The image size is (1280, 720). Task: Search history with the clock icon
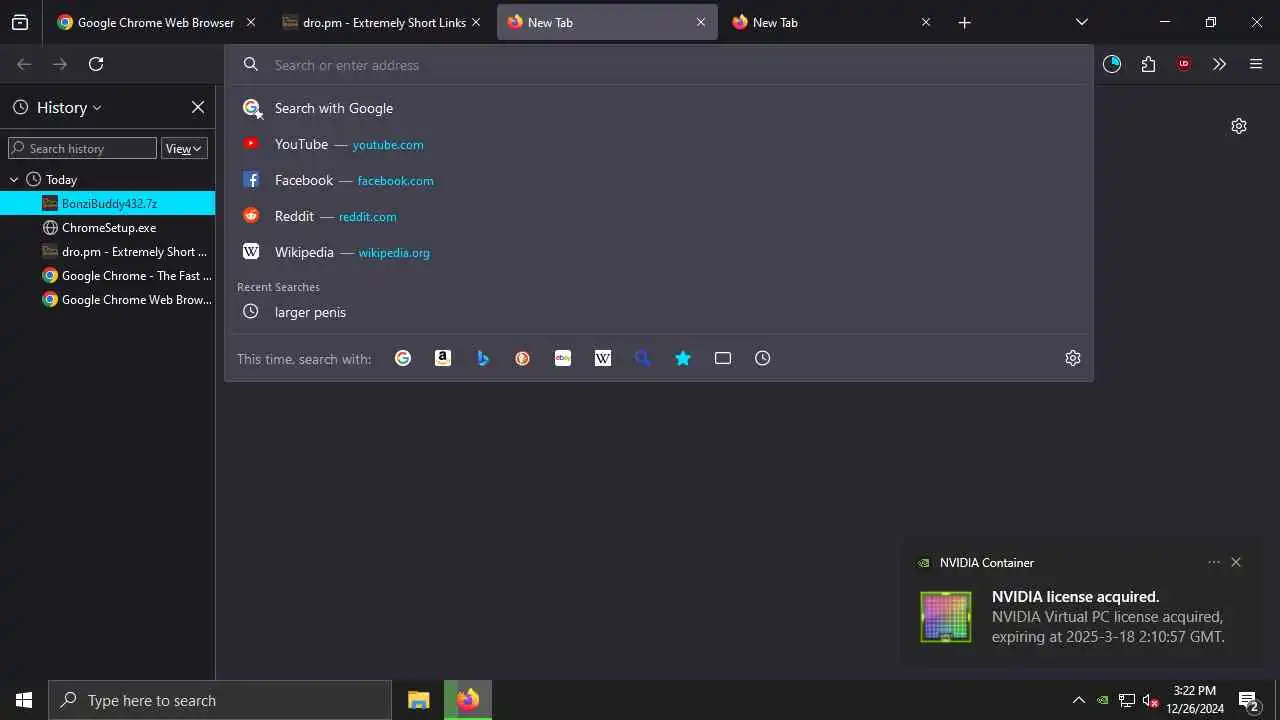[763, 358]
